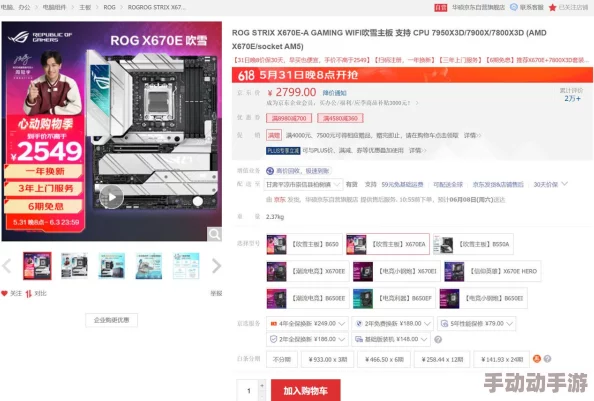Click 加入购物车 button
594x401 pixels.
click(305, 390)
